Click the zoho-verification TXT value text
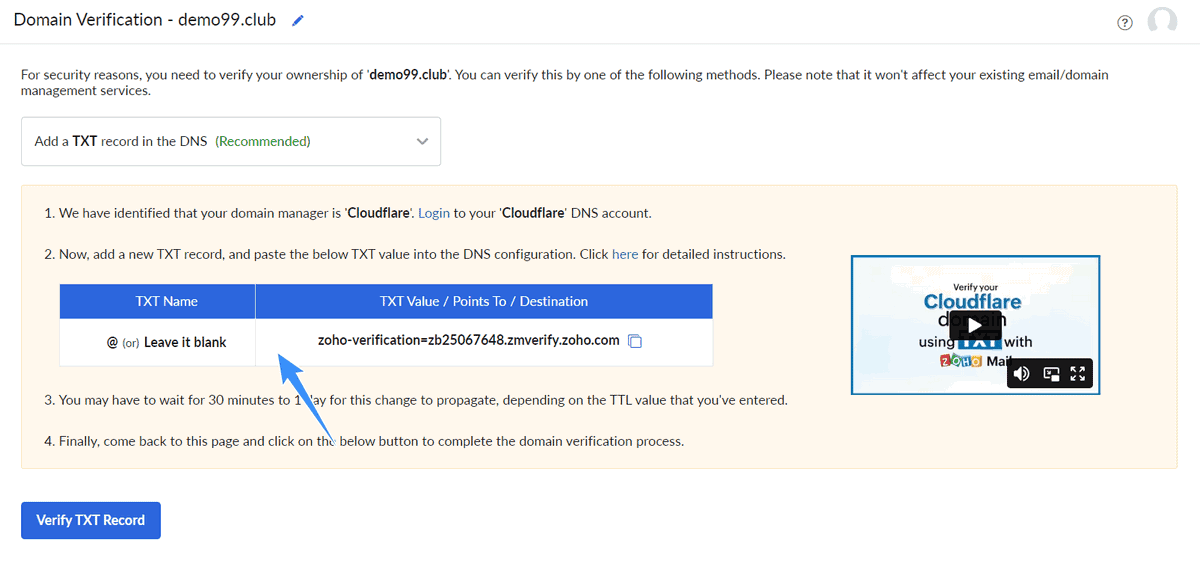This screenshot has width=1200, height=573. [x=469, y=340]
